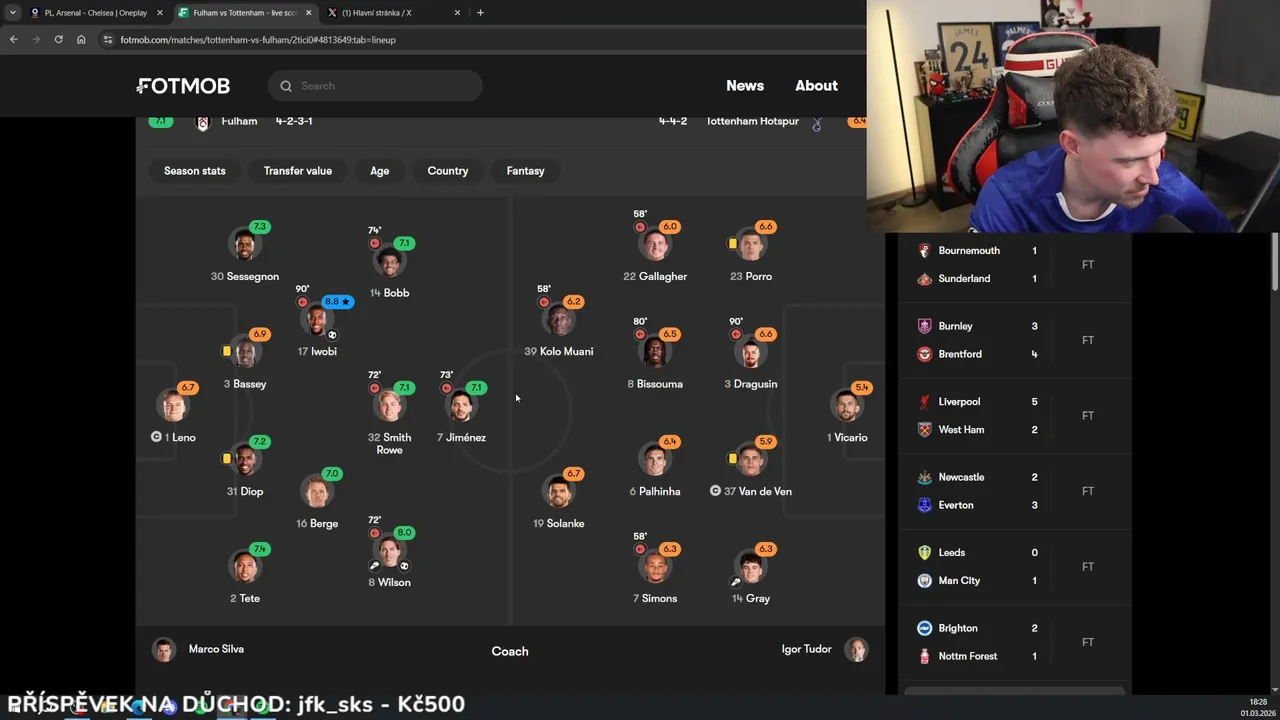Click the Liverpool crest in results list
Viewport: 1280px width, 720px height.
tap(924, 402)
